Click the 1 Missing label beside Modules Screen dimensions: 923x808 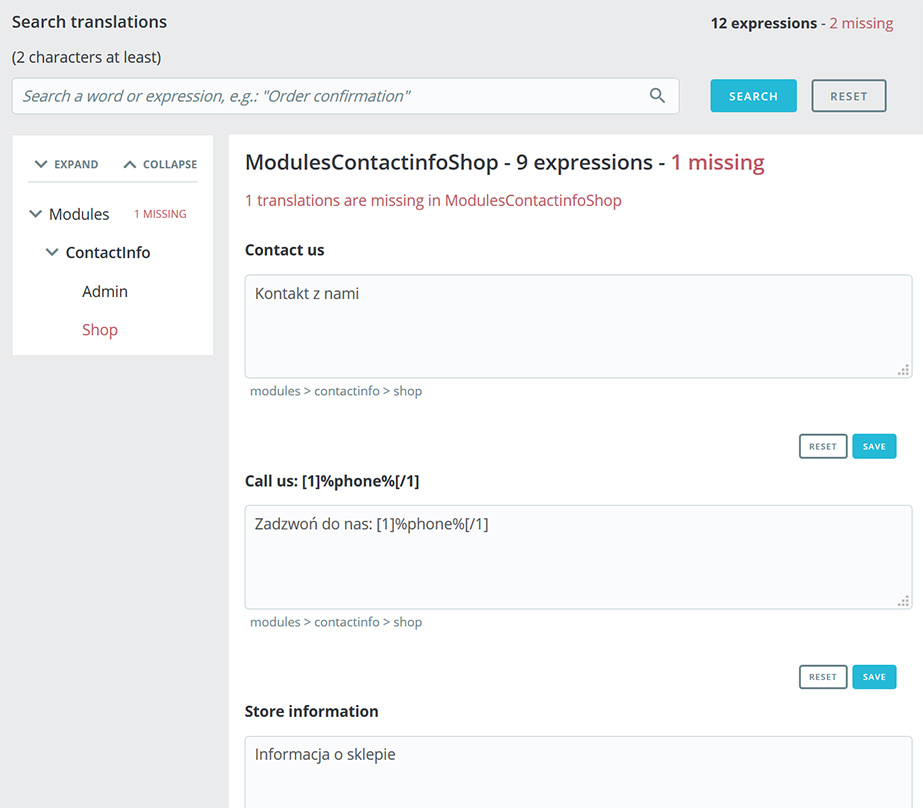(160, 214)
